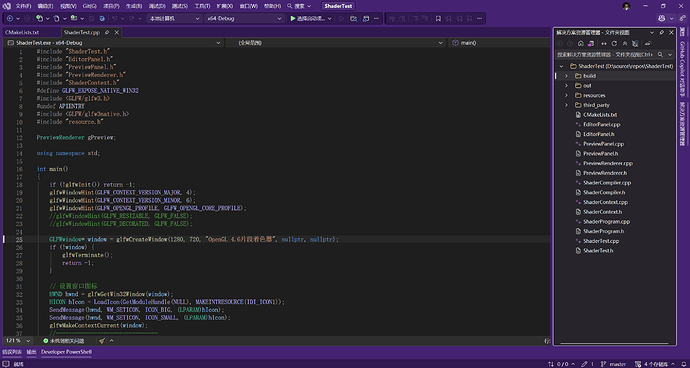Expand the out folder
This screenshot has width=690, height=368.
(566, 85)
